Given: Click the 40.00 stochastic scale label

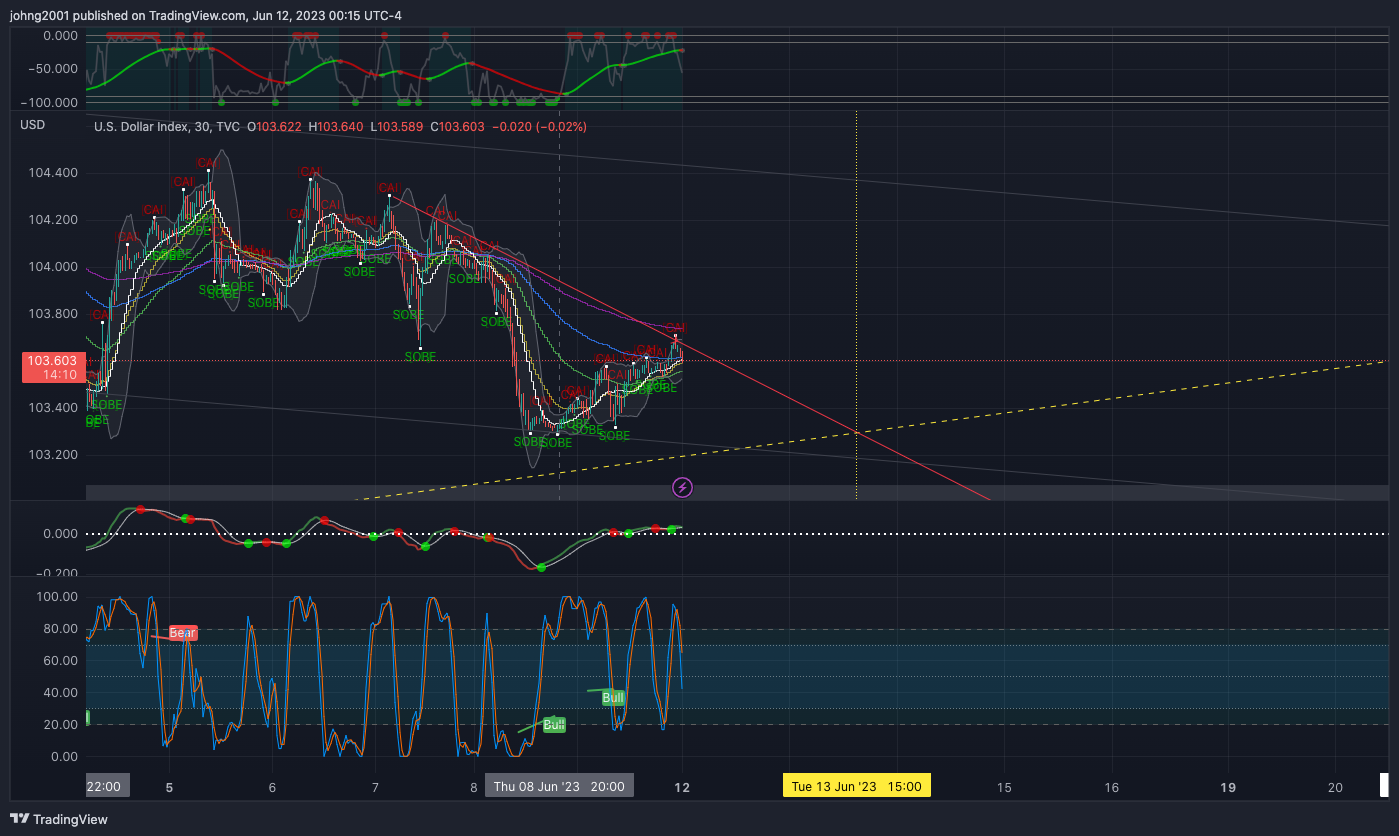Looking at the screenshot, I should 60,693.
